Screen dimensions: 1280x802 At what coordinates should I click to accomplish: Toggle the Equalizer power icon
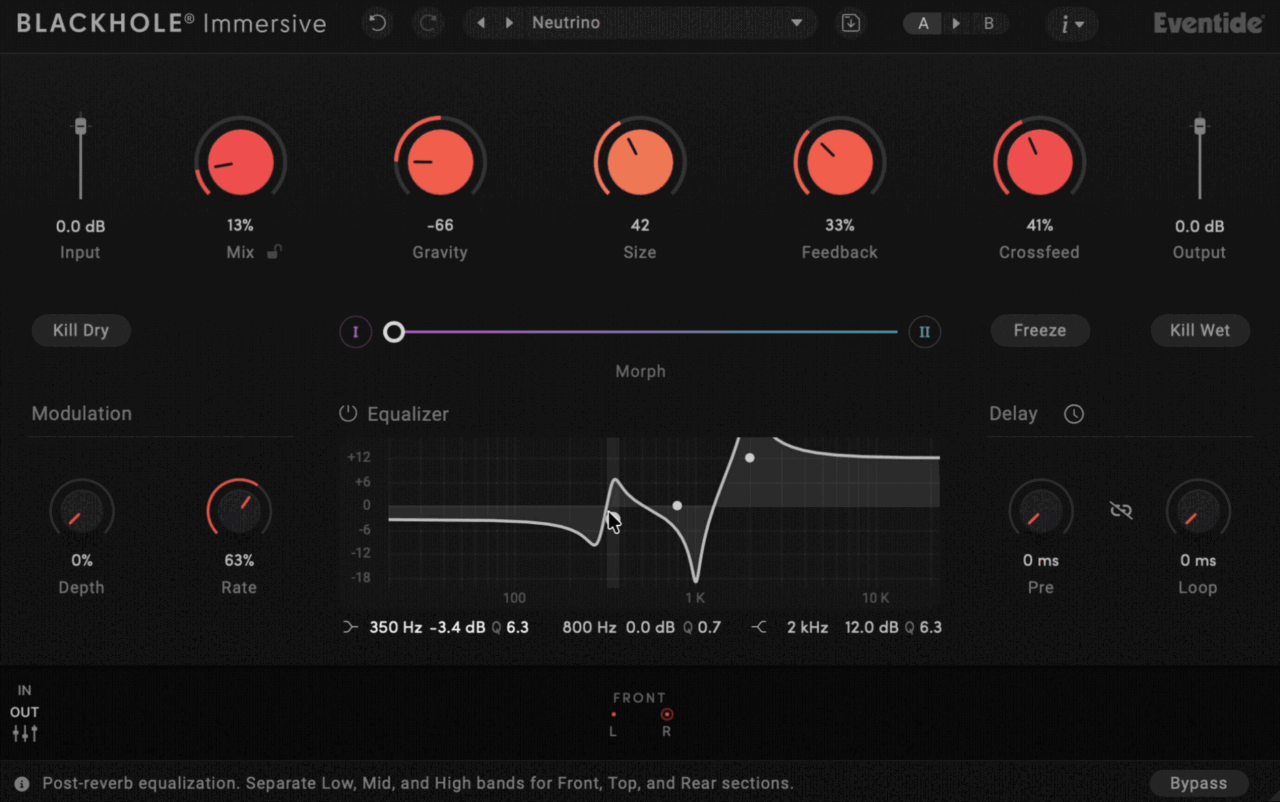pos(347,414)
